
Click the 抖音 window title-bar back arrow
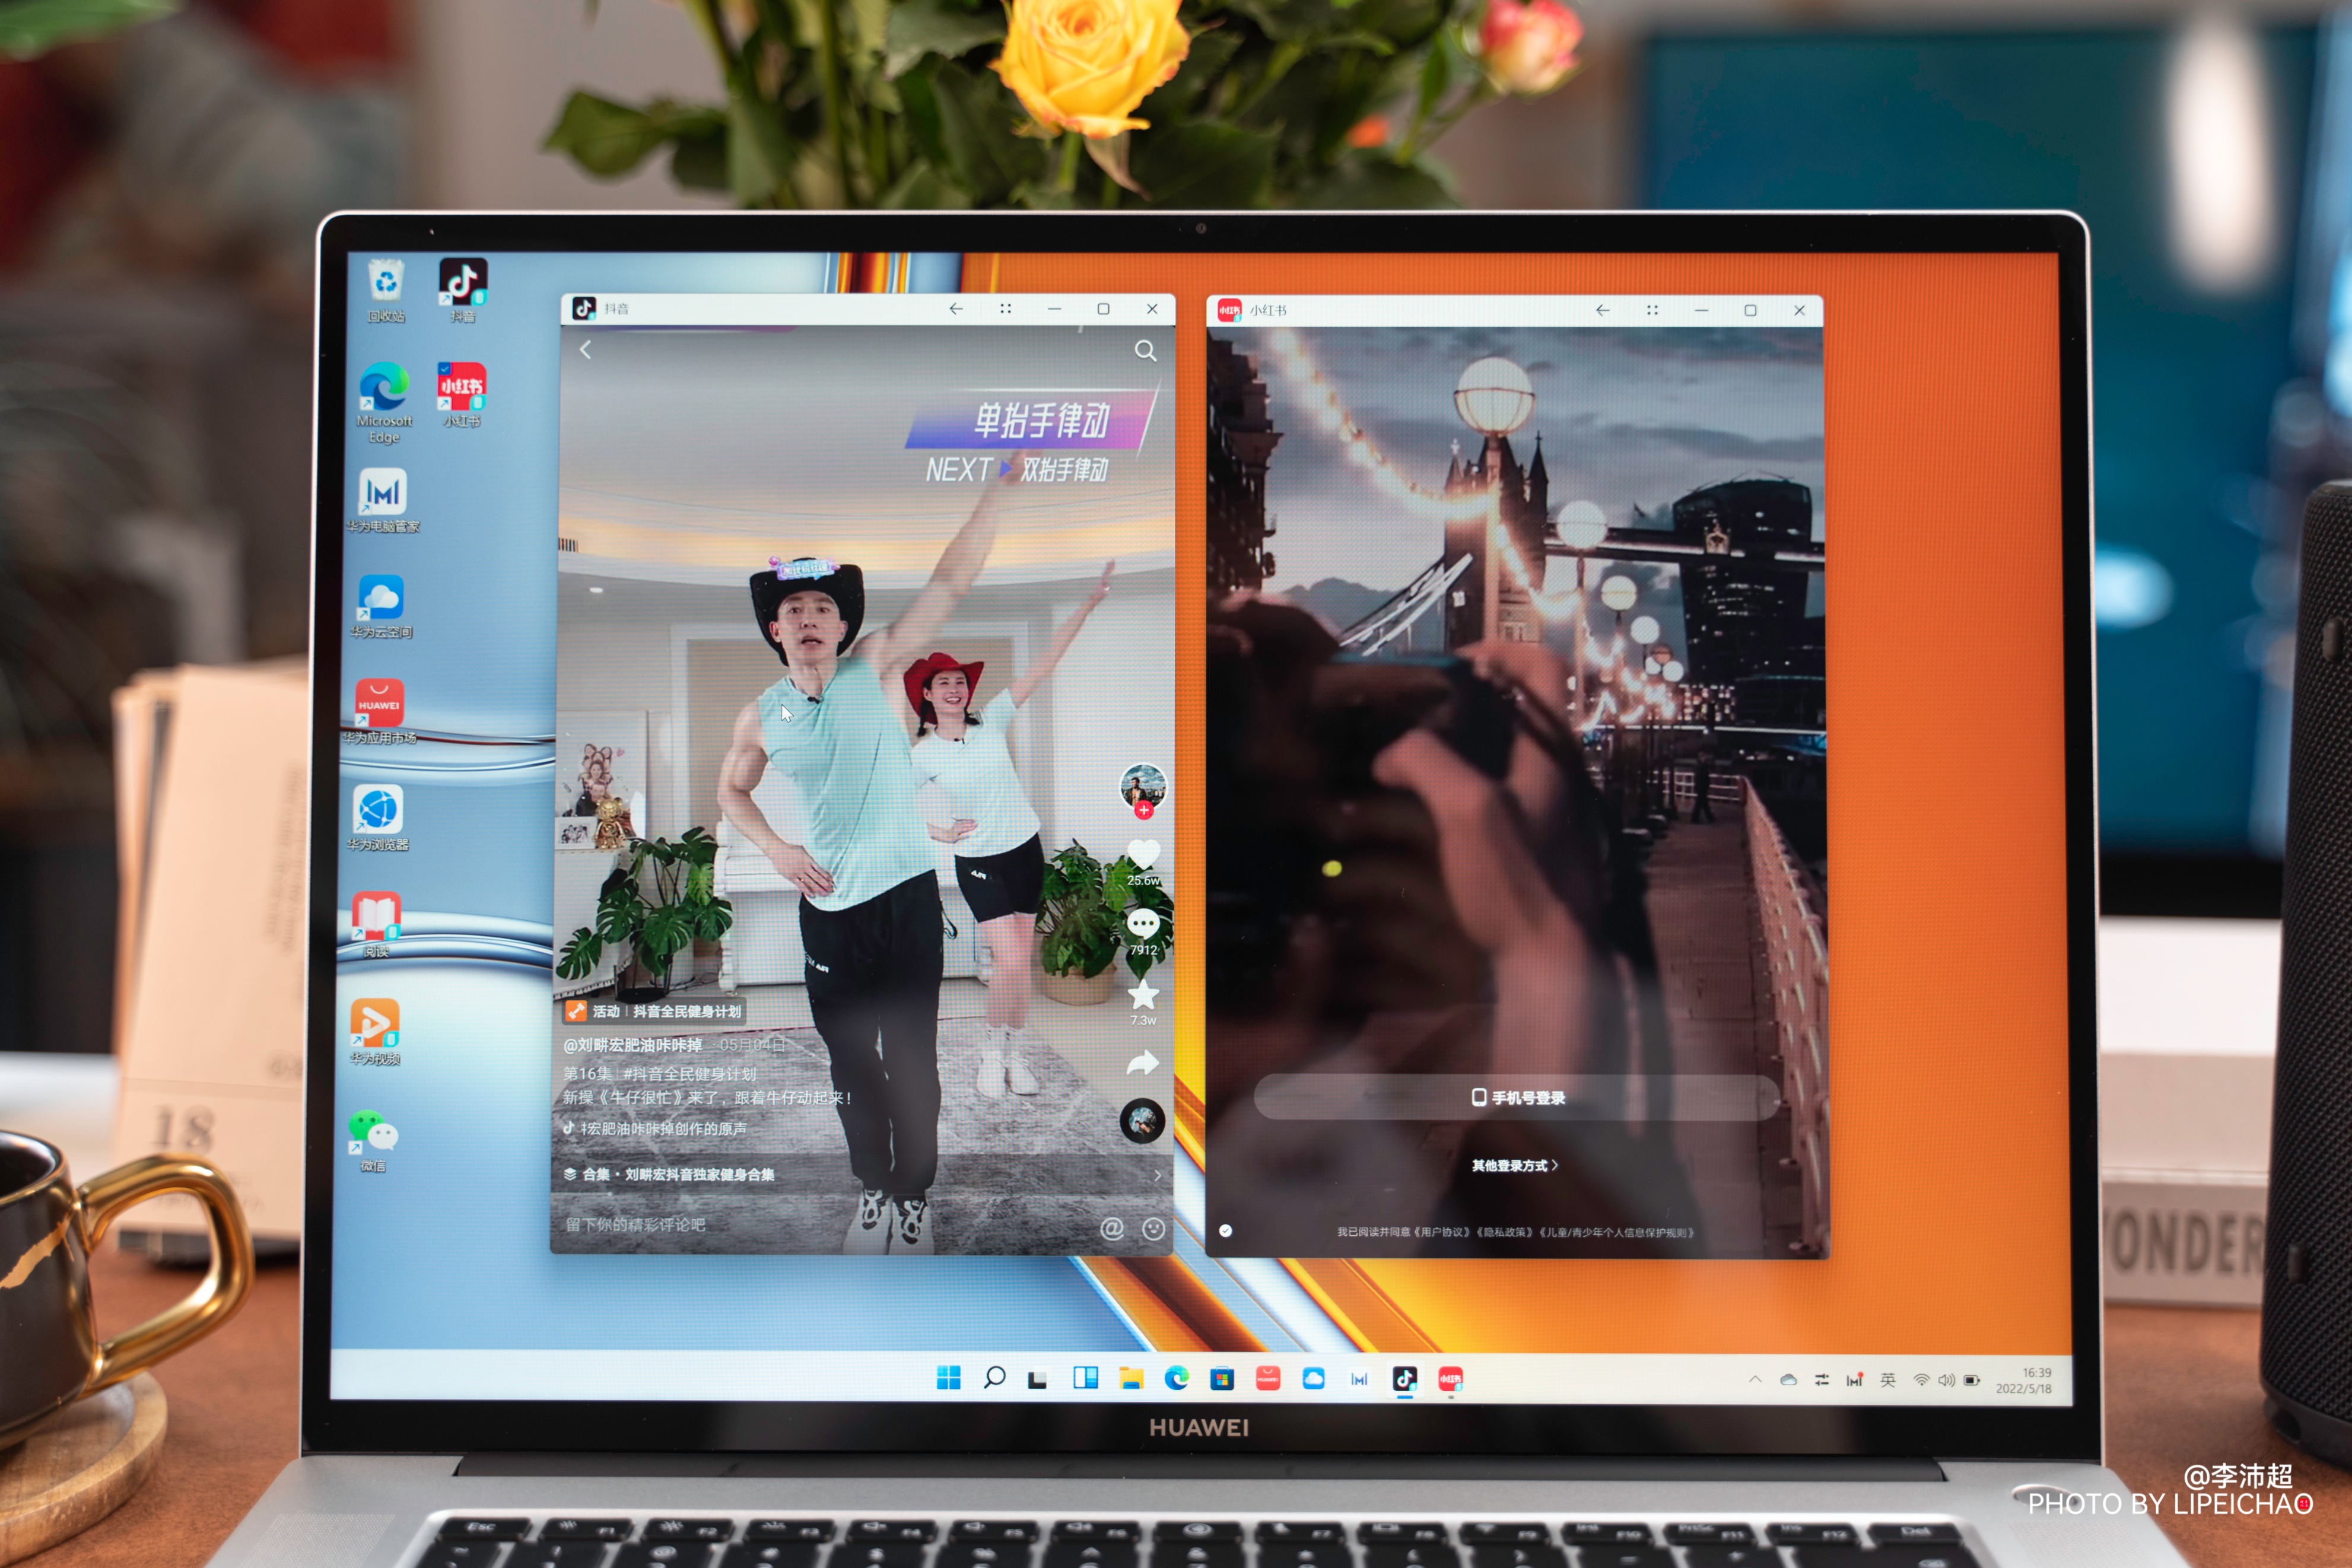point(956,309)
